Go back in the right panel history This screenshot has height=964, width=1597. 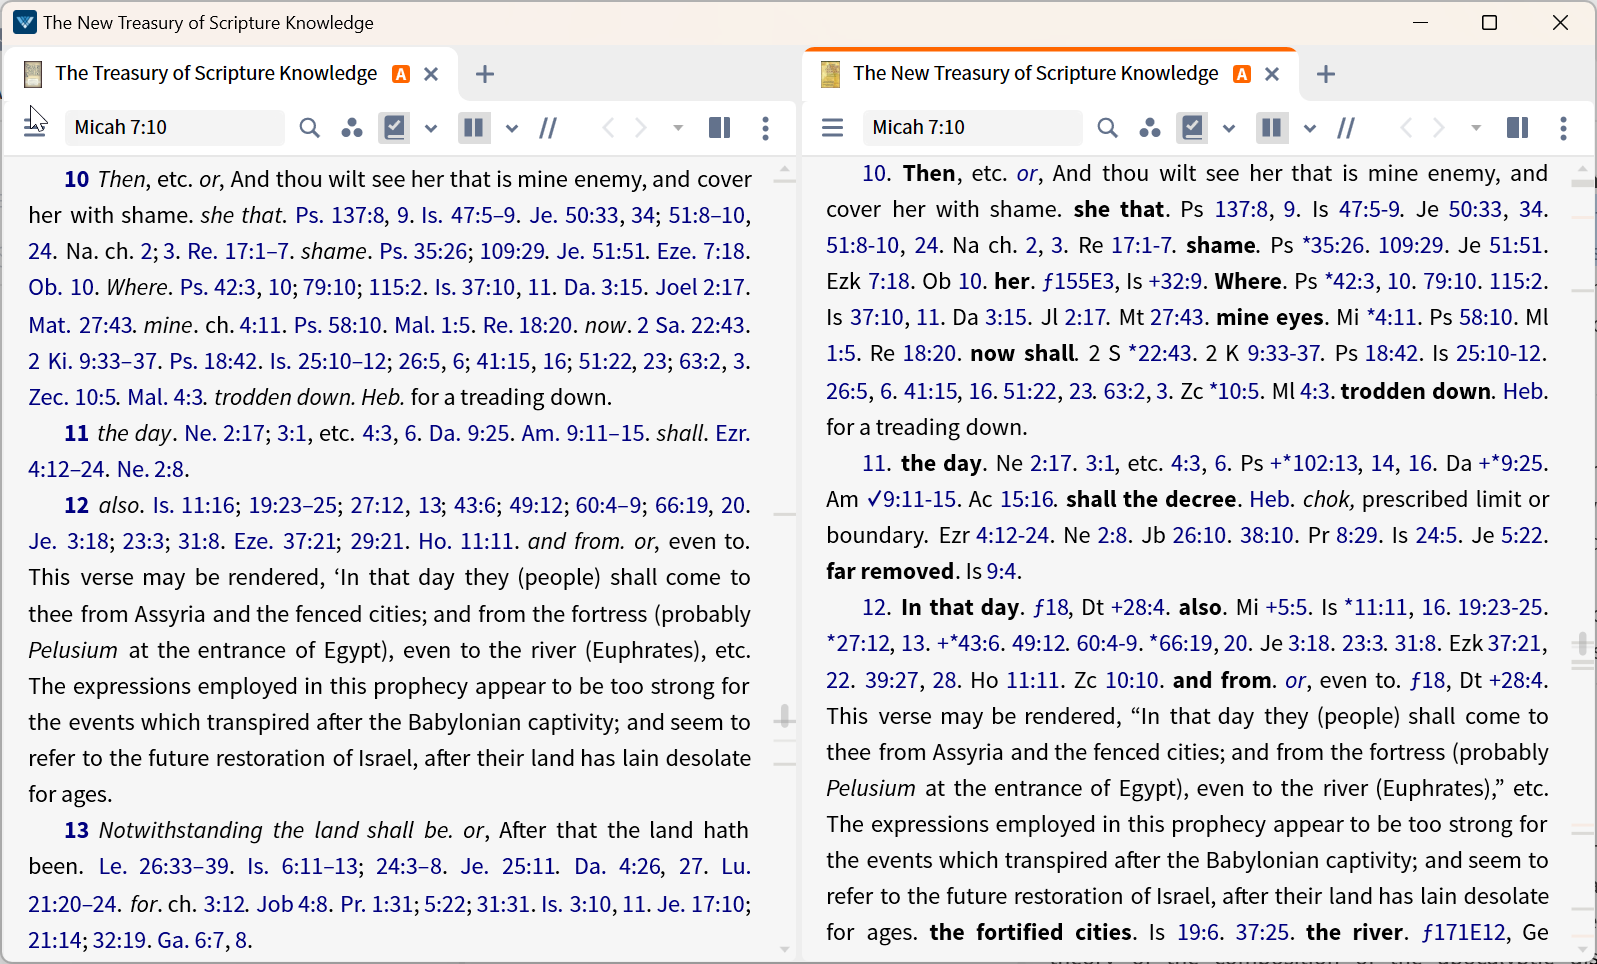(x=1406, y=127)
